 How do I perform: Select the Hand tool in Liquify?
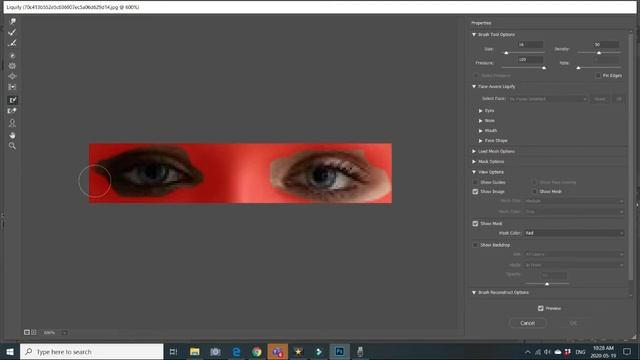click(x=12, y=135)
